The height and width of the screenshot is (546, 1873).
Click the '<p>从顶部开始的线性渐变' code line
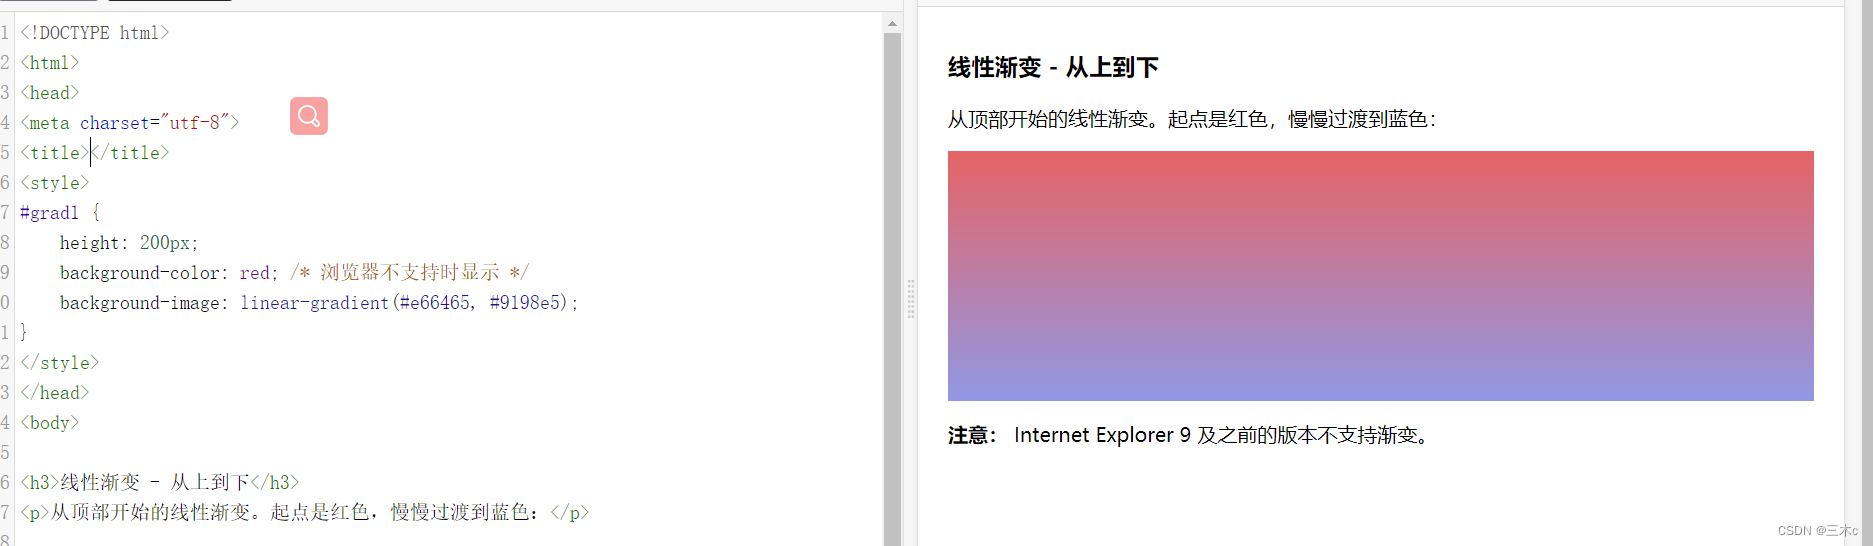pos(305,513)
